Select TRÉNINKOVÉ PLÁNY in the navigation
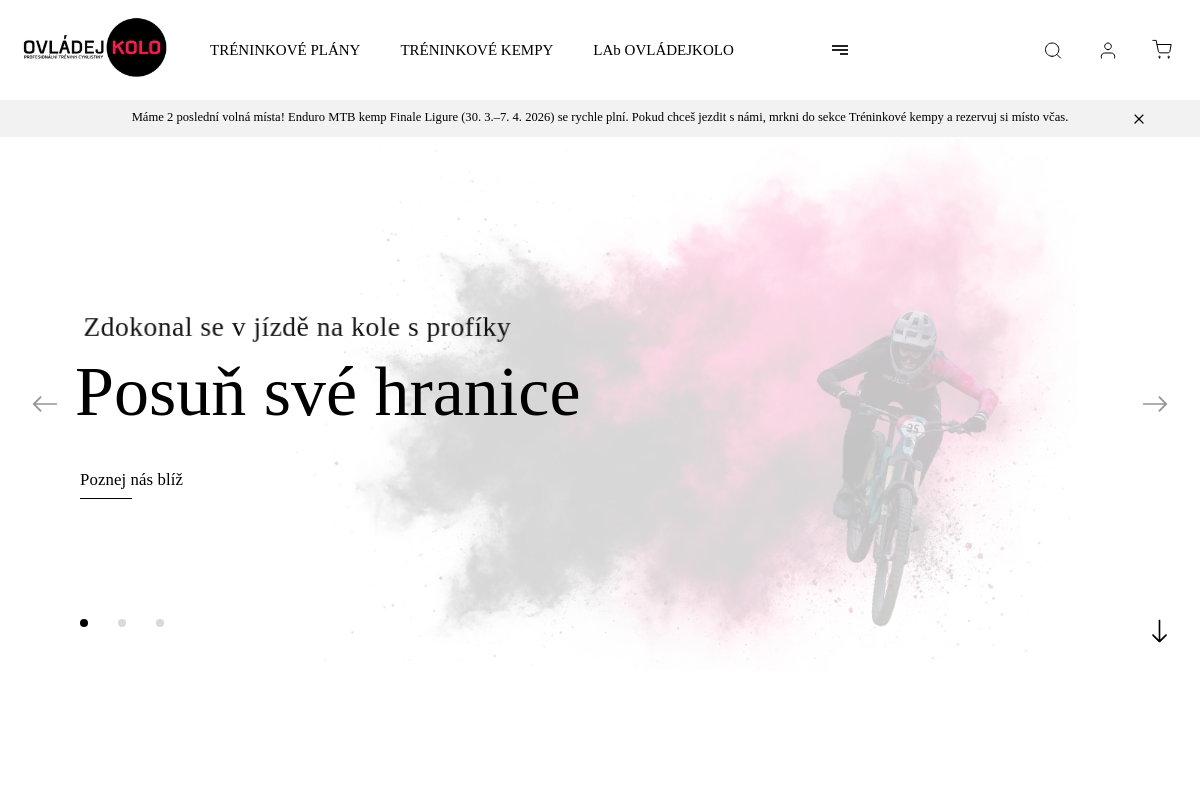Image resolution: width=1200 pixels, height=800 pixels. [285, 50]
